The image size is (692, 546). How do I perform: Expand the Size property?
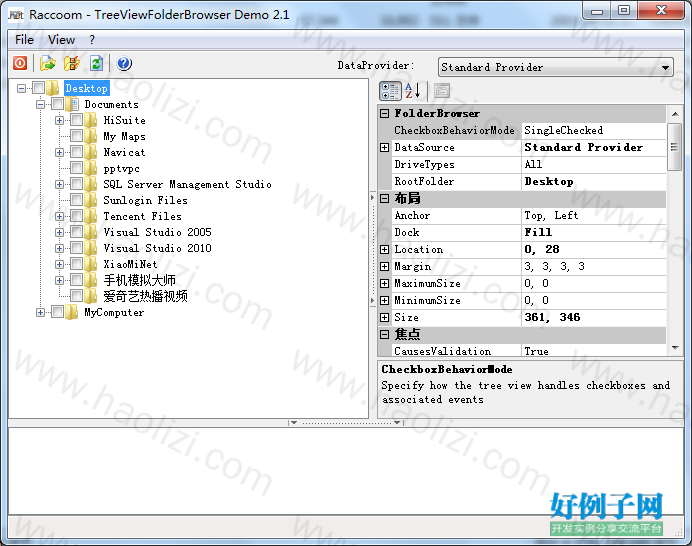384,317
